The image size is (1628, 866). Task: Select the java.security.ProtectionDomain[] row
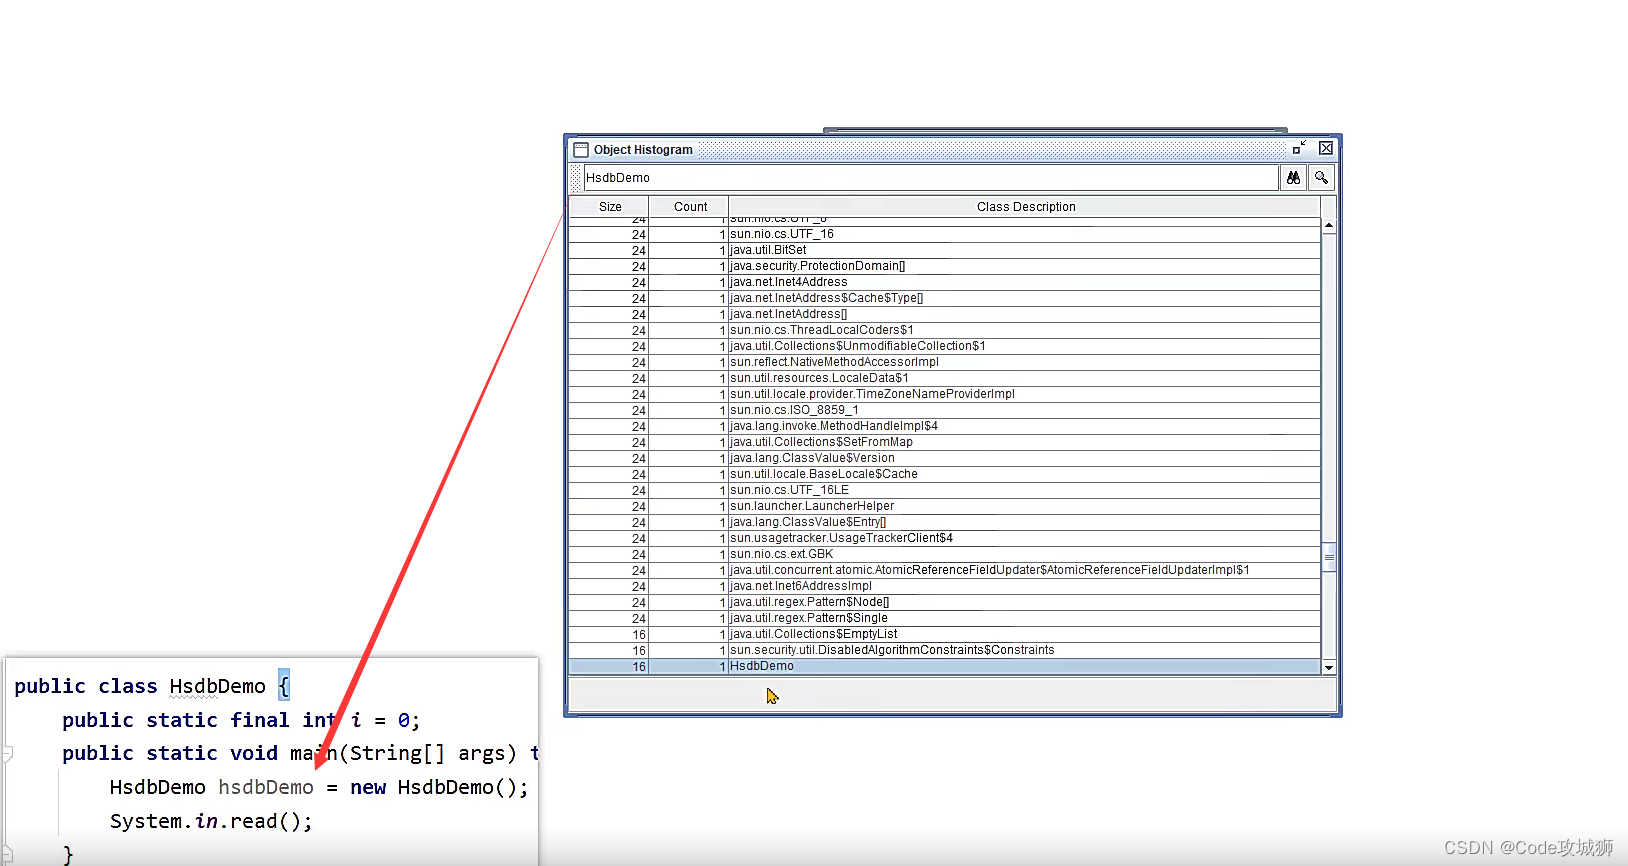(945, 266)
